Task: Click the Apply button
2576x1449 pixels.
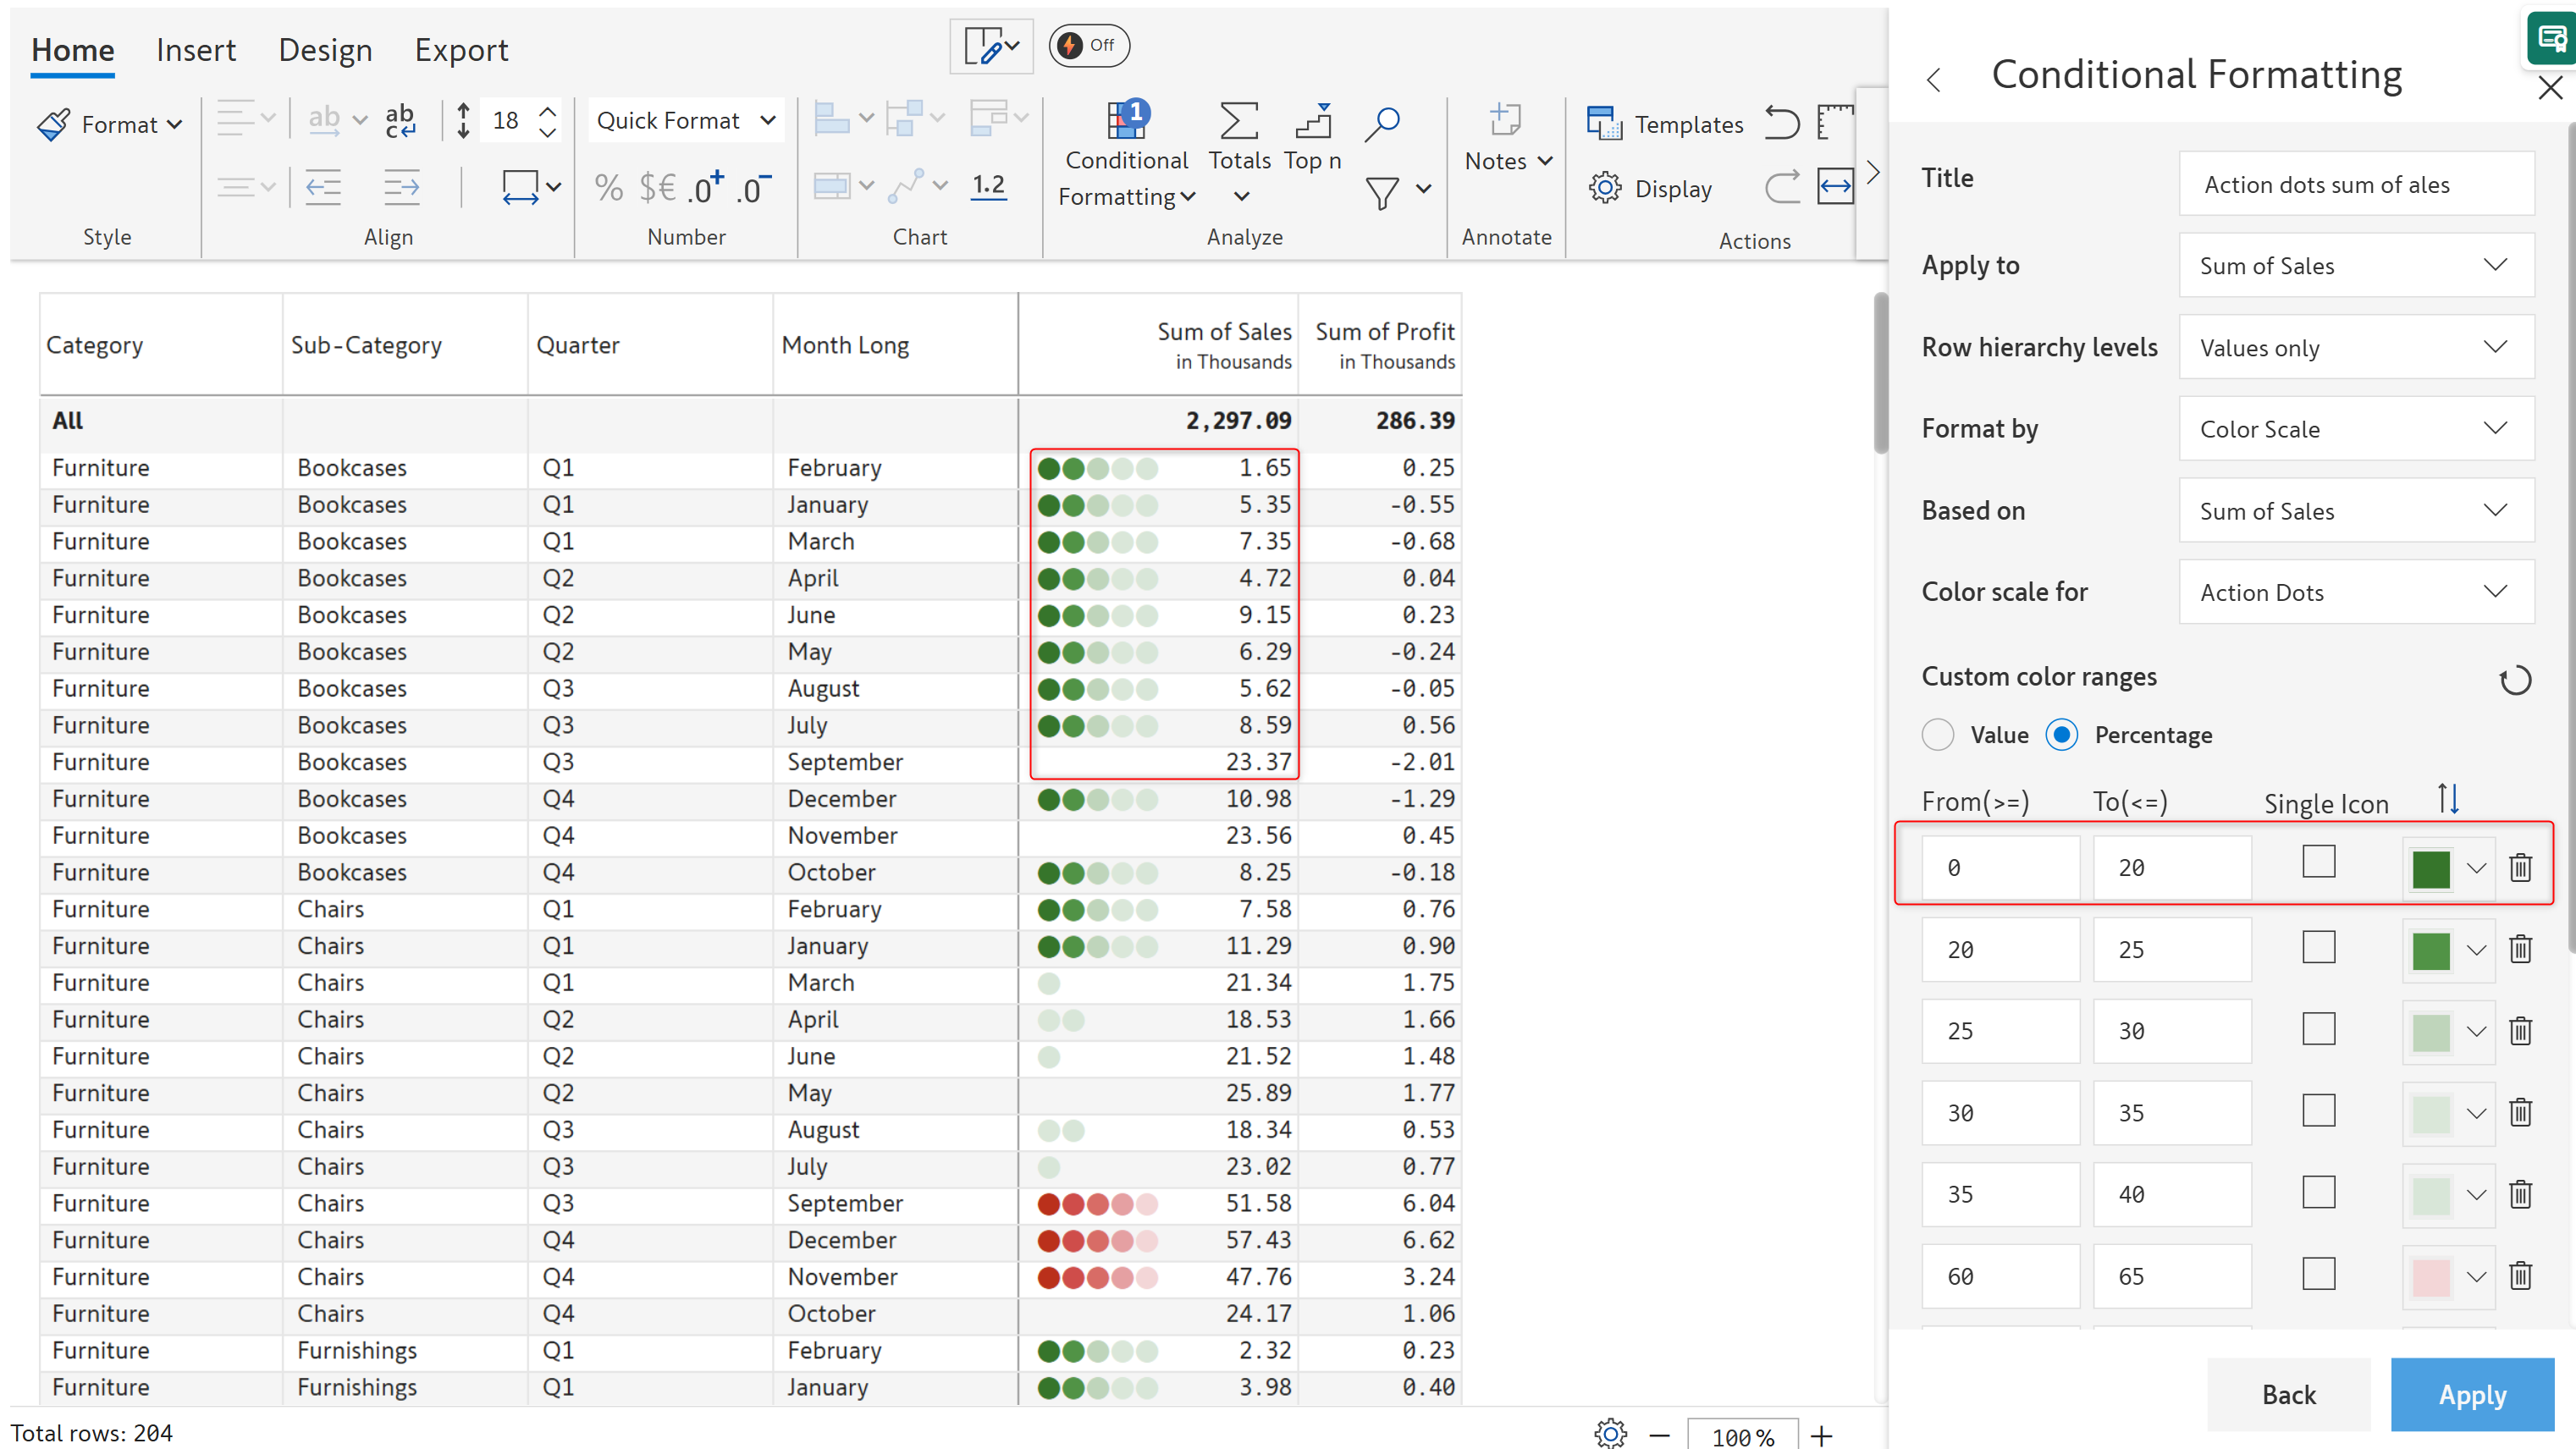Action: coord(2471,1393)
